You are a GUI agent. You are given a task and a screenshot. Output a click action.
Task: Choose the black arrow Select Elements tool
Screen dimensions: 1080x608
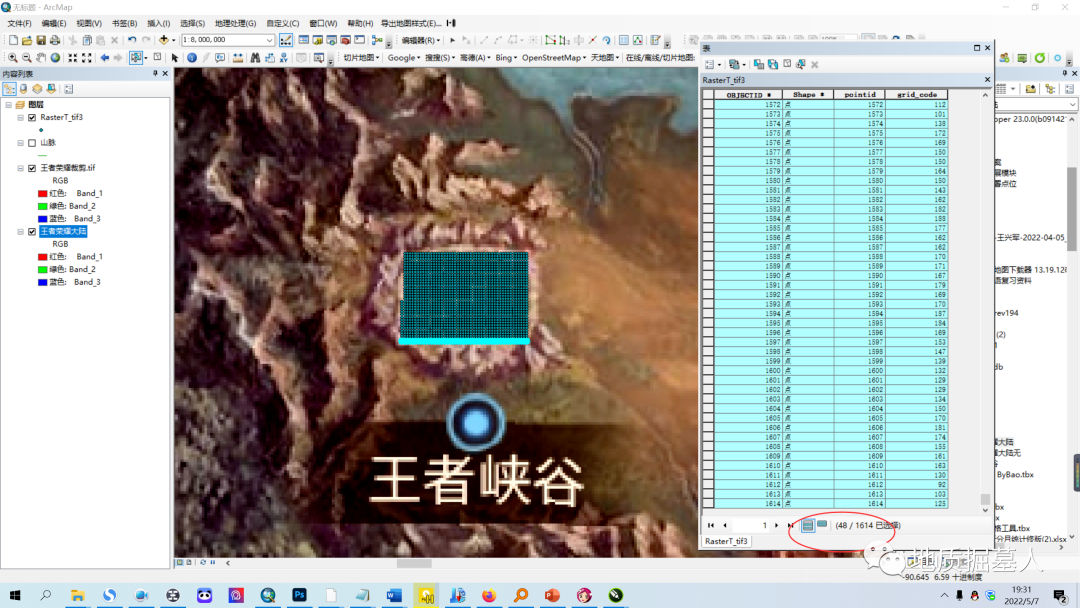click(175, 58)
